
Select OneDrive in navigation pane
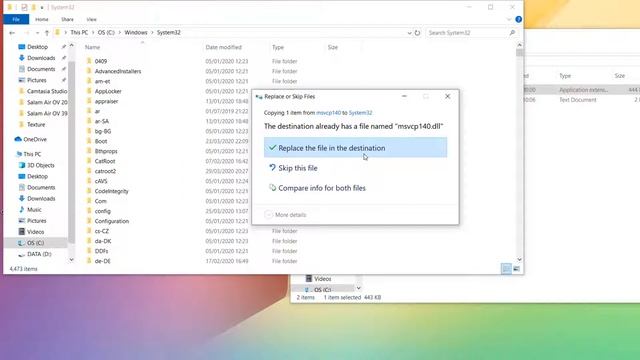[35, 139]
